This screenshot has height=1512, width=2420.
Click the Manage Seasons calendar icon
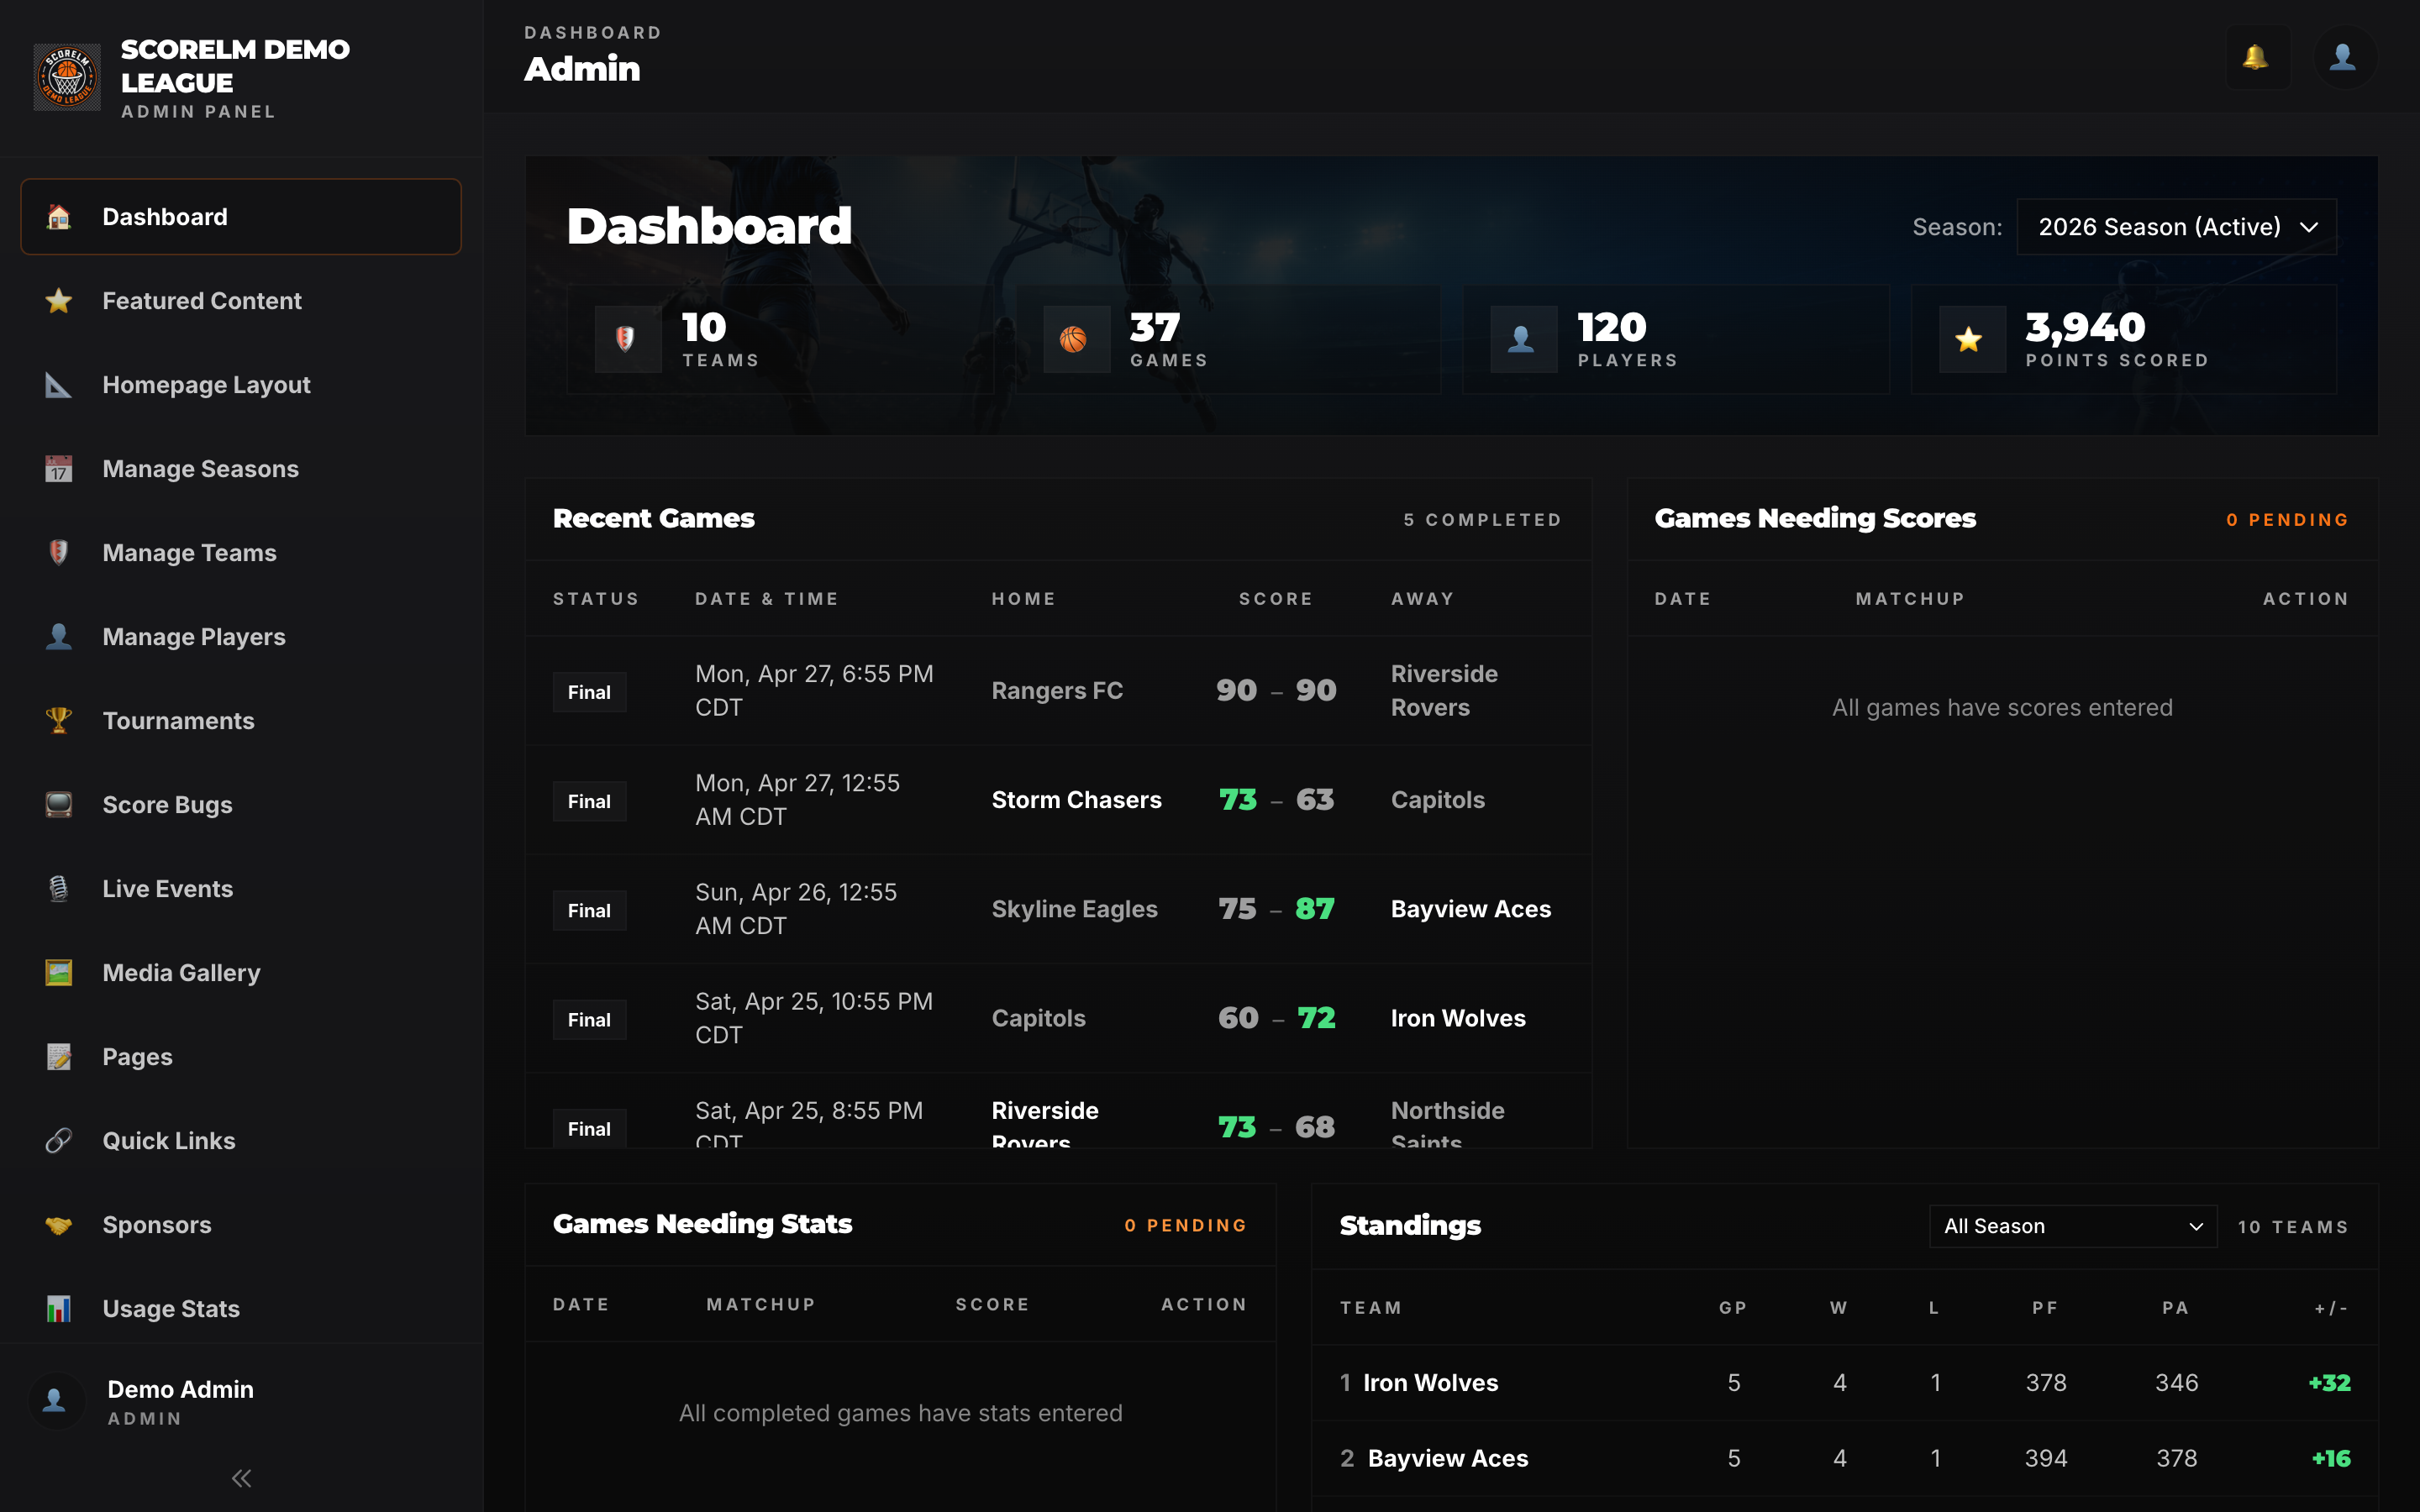[59, 469]
